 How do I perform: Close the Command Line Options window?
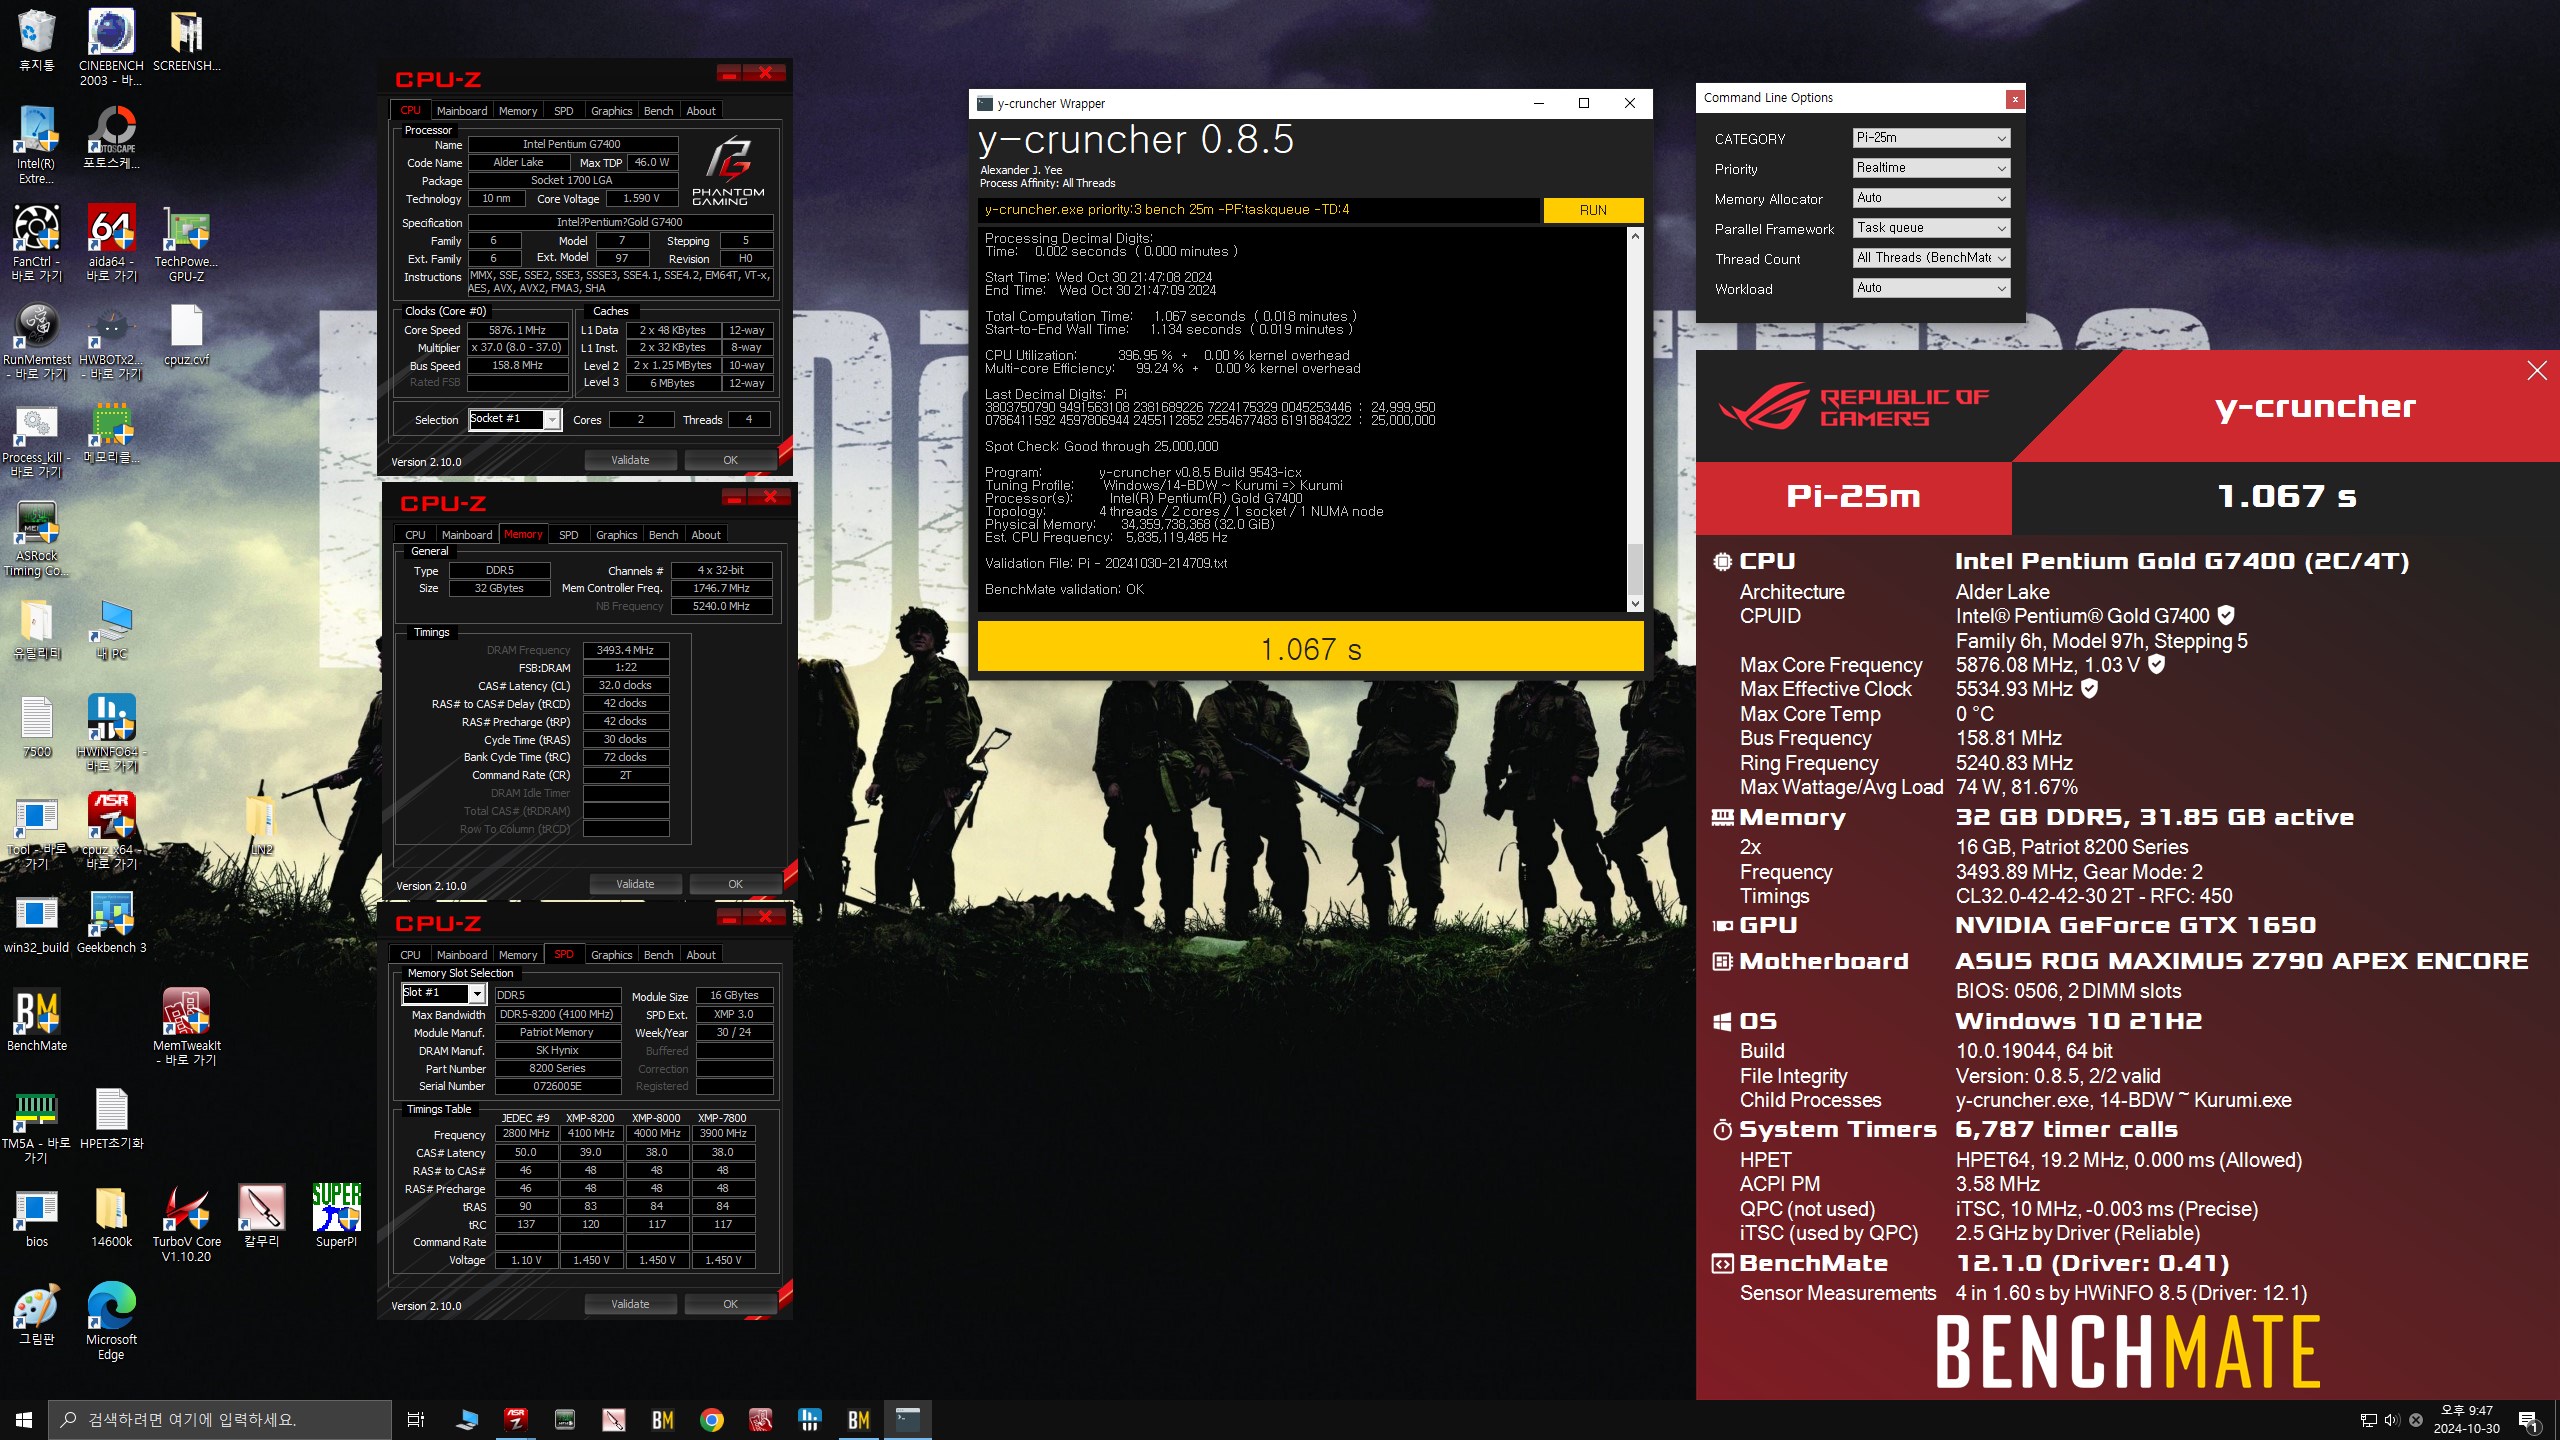tap(2015, 99)
